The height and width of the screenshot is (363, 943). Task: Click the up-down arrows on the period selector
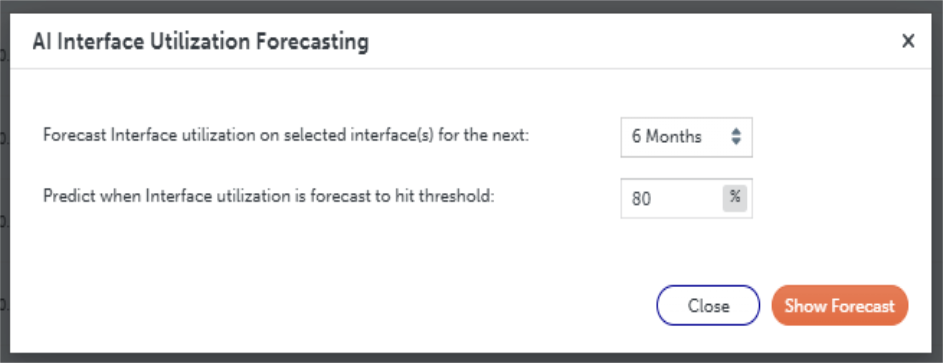point(736,137)
